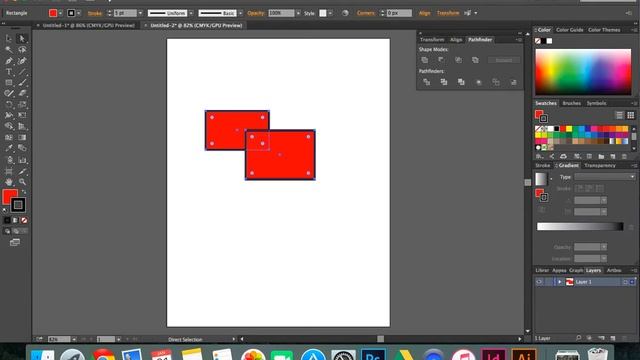Reset default fill and stroke in toolbox
640x360 pixels.
pyautogui.click(x=5, y=210)
